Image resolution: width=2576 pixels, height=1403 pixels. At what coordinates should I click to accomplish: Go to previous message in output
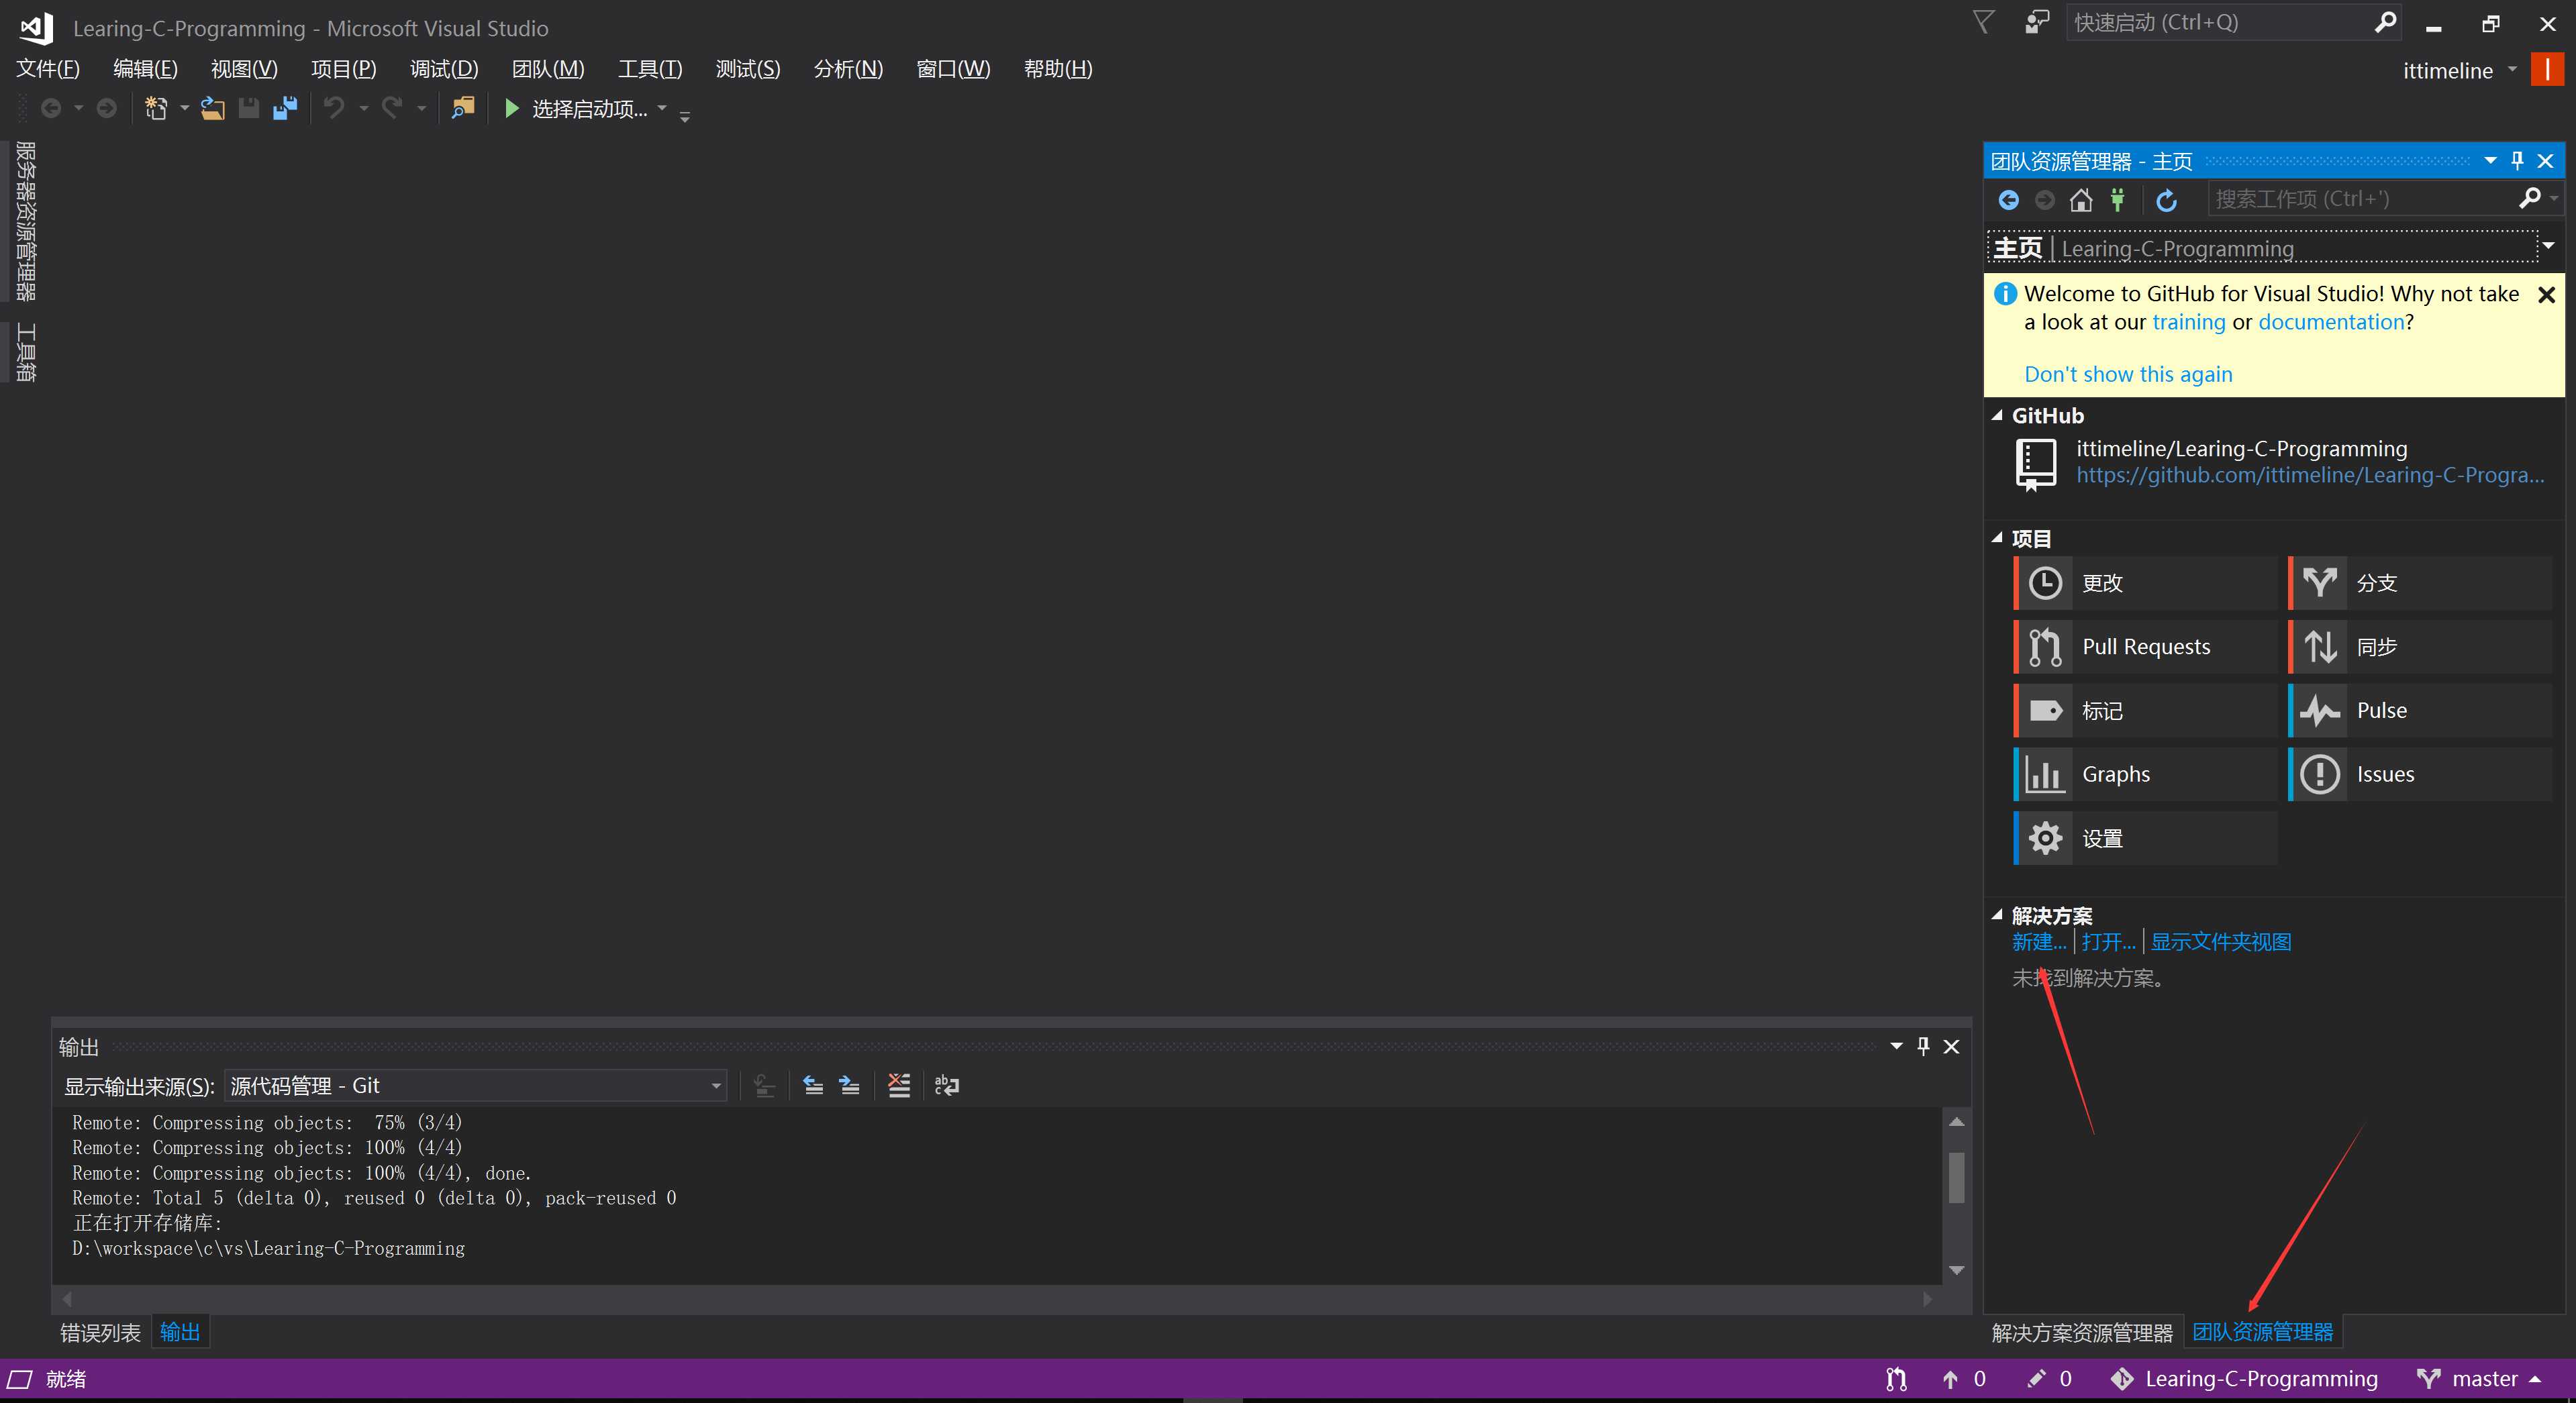(x=813, y=1085)
